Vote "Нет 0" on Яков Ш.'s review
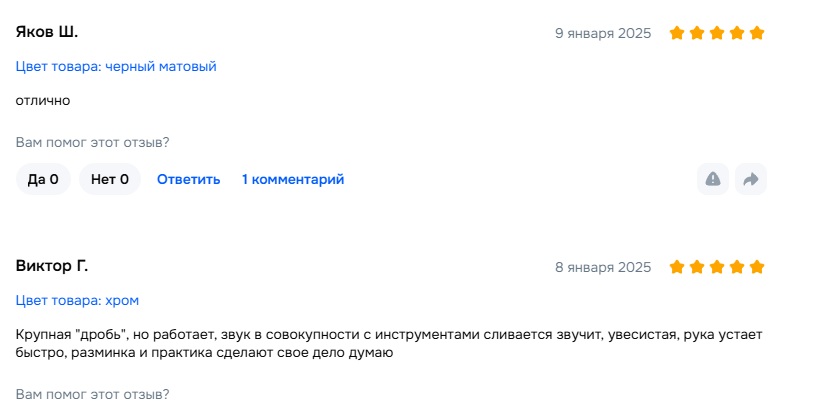 [110, 179]
